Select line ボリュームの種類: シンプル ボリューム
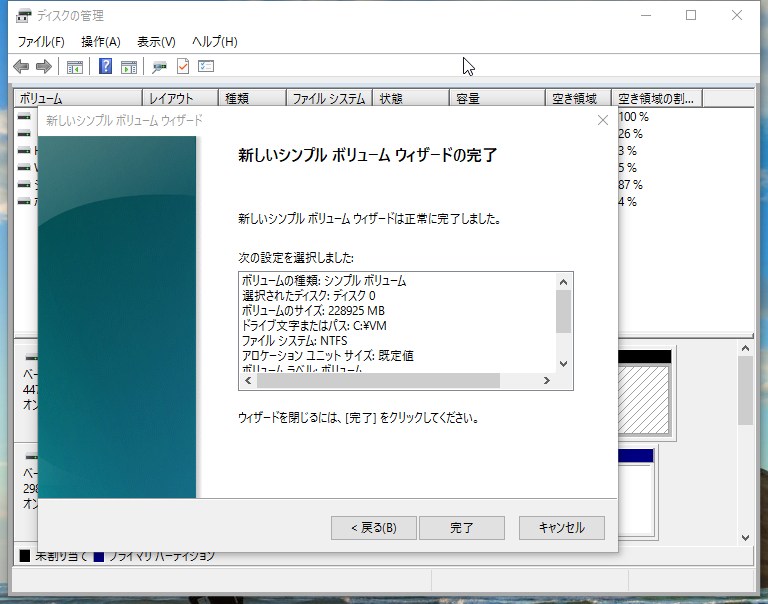Screen dimensions: 768x604 (x=324, y=281)
